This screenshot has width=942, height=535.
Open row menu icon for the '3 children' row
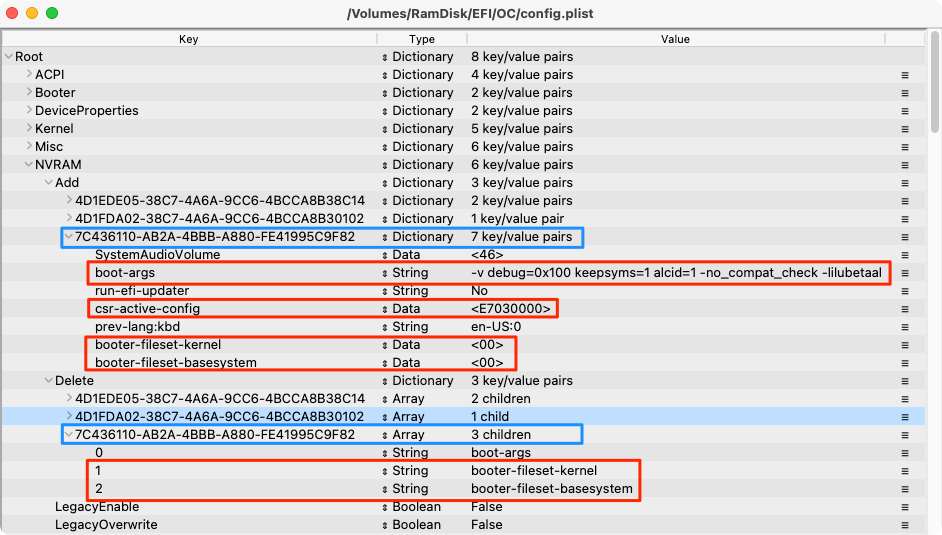[905, 435]
